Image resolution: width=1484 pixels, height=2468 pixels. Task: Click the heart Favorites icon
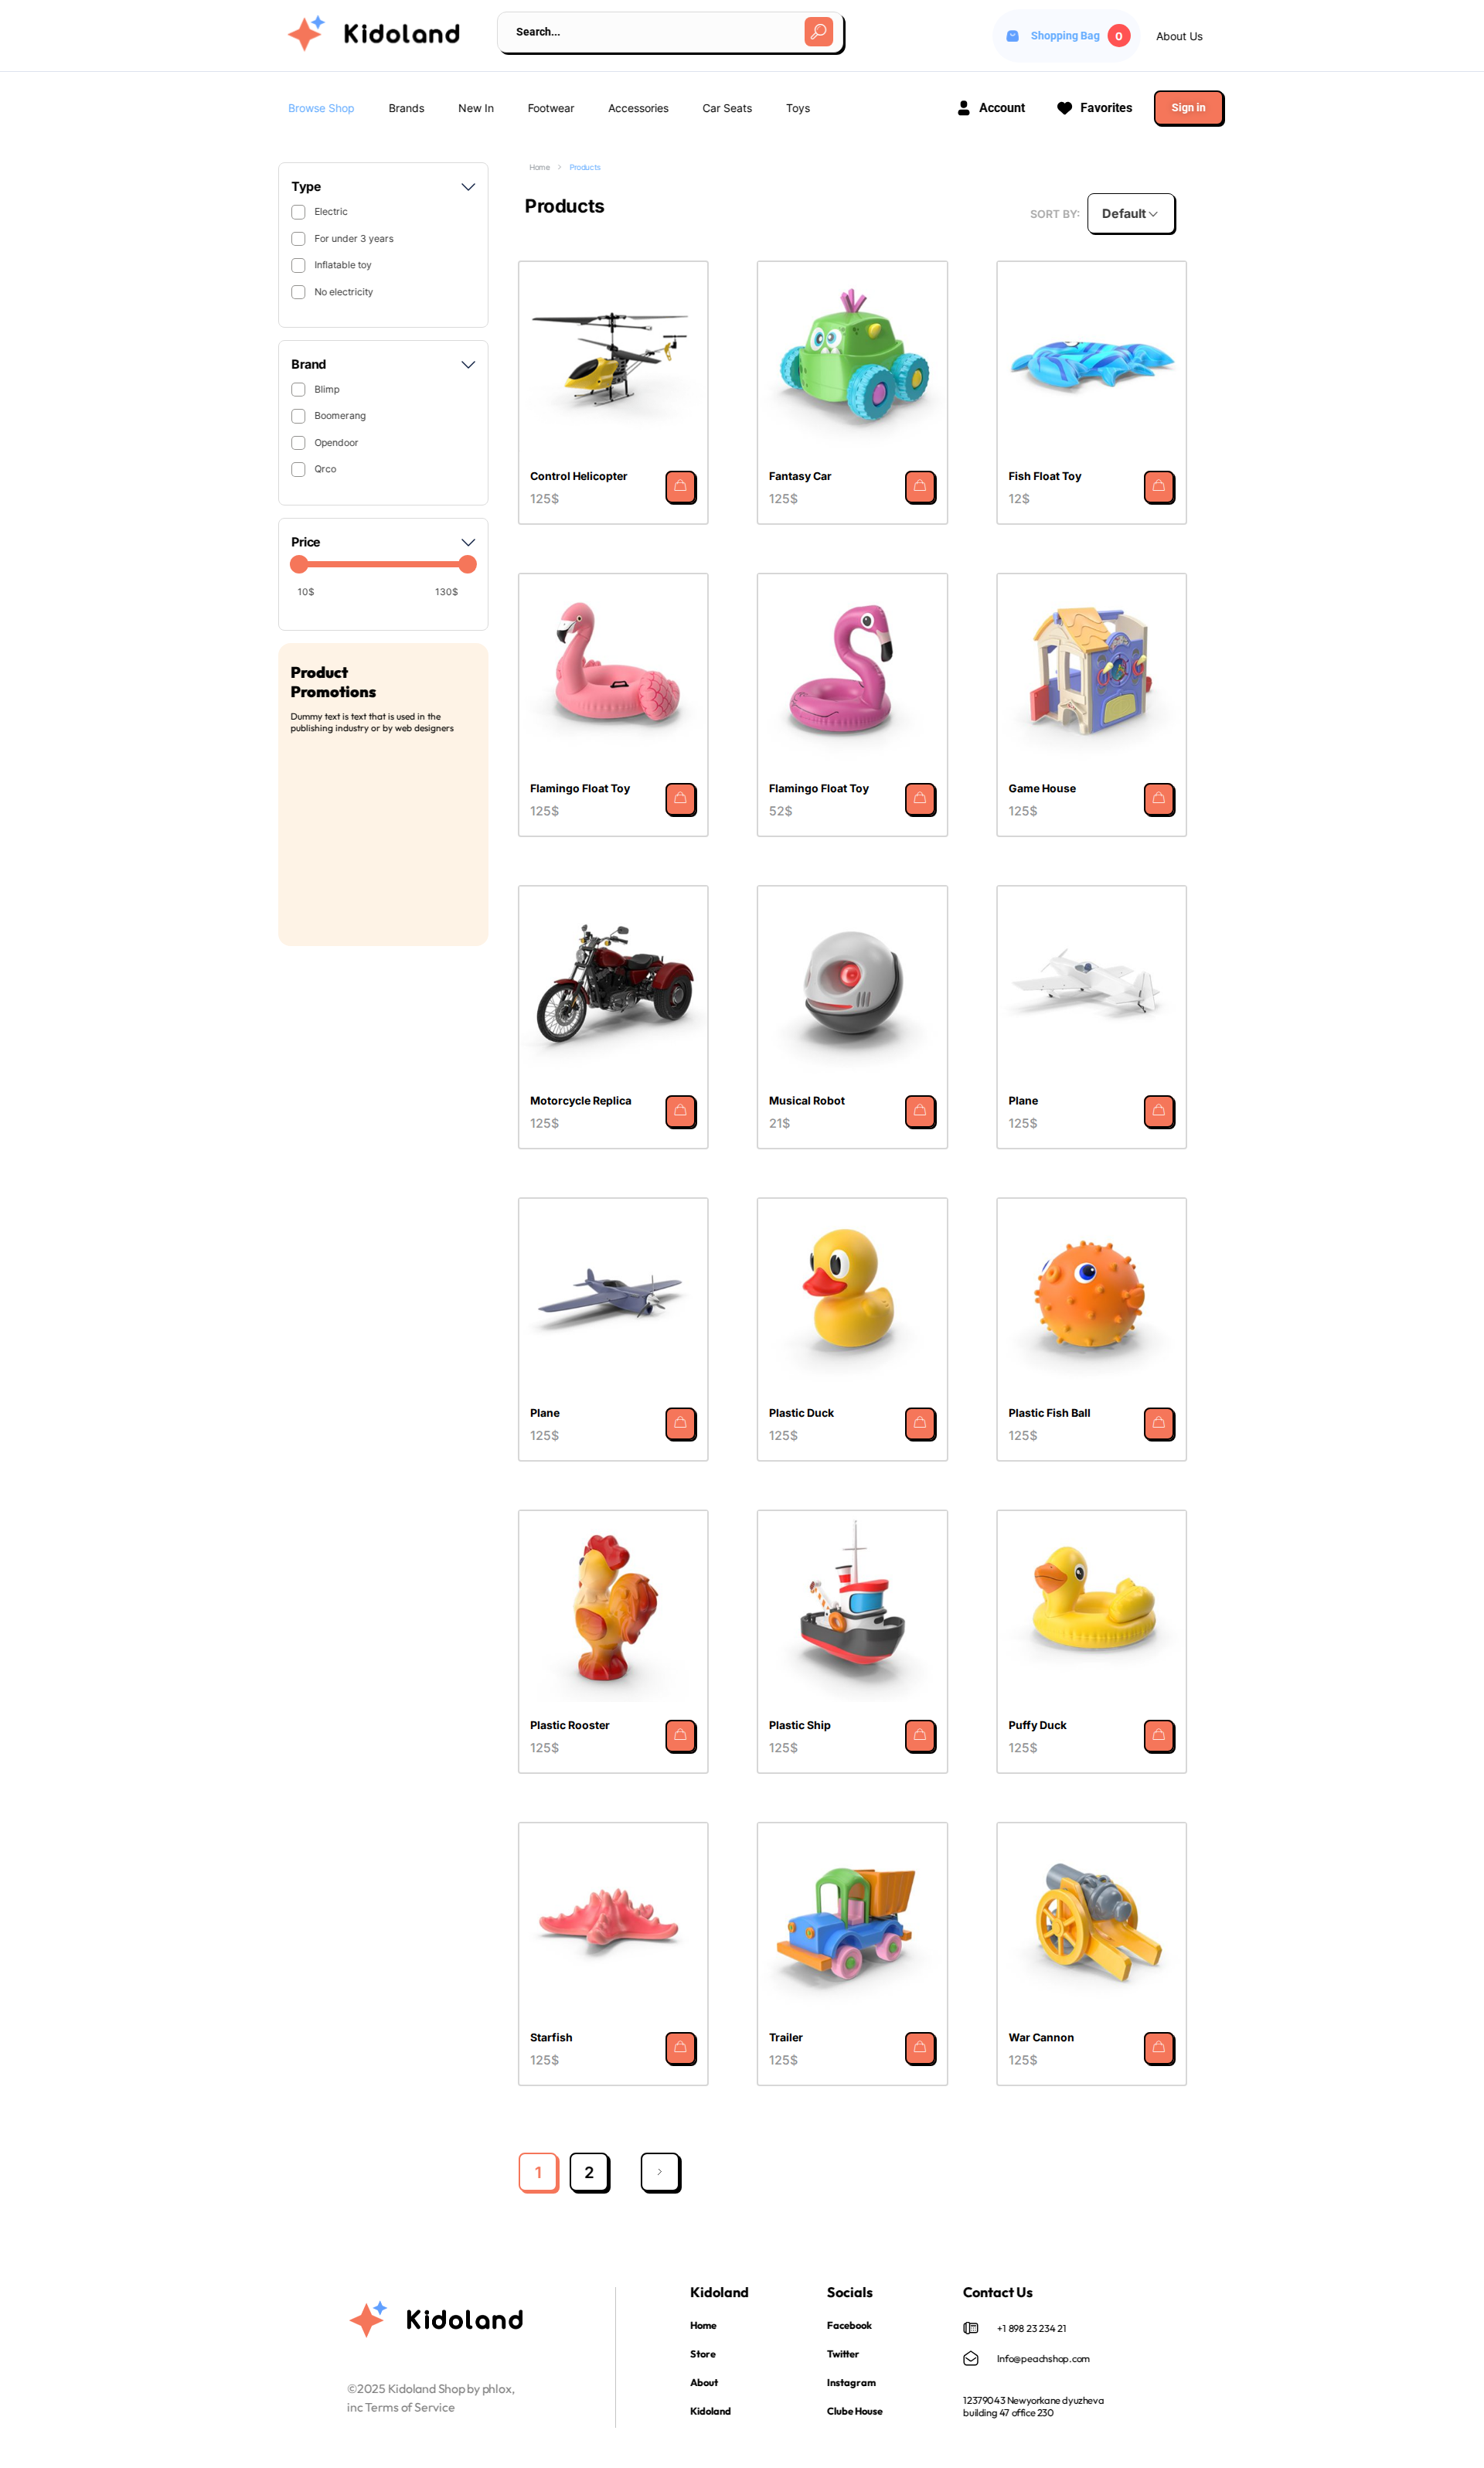[1064, 108]
